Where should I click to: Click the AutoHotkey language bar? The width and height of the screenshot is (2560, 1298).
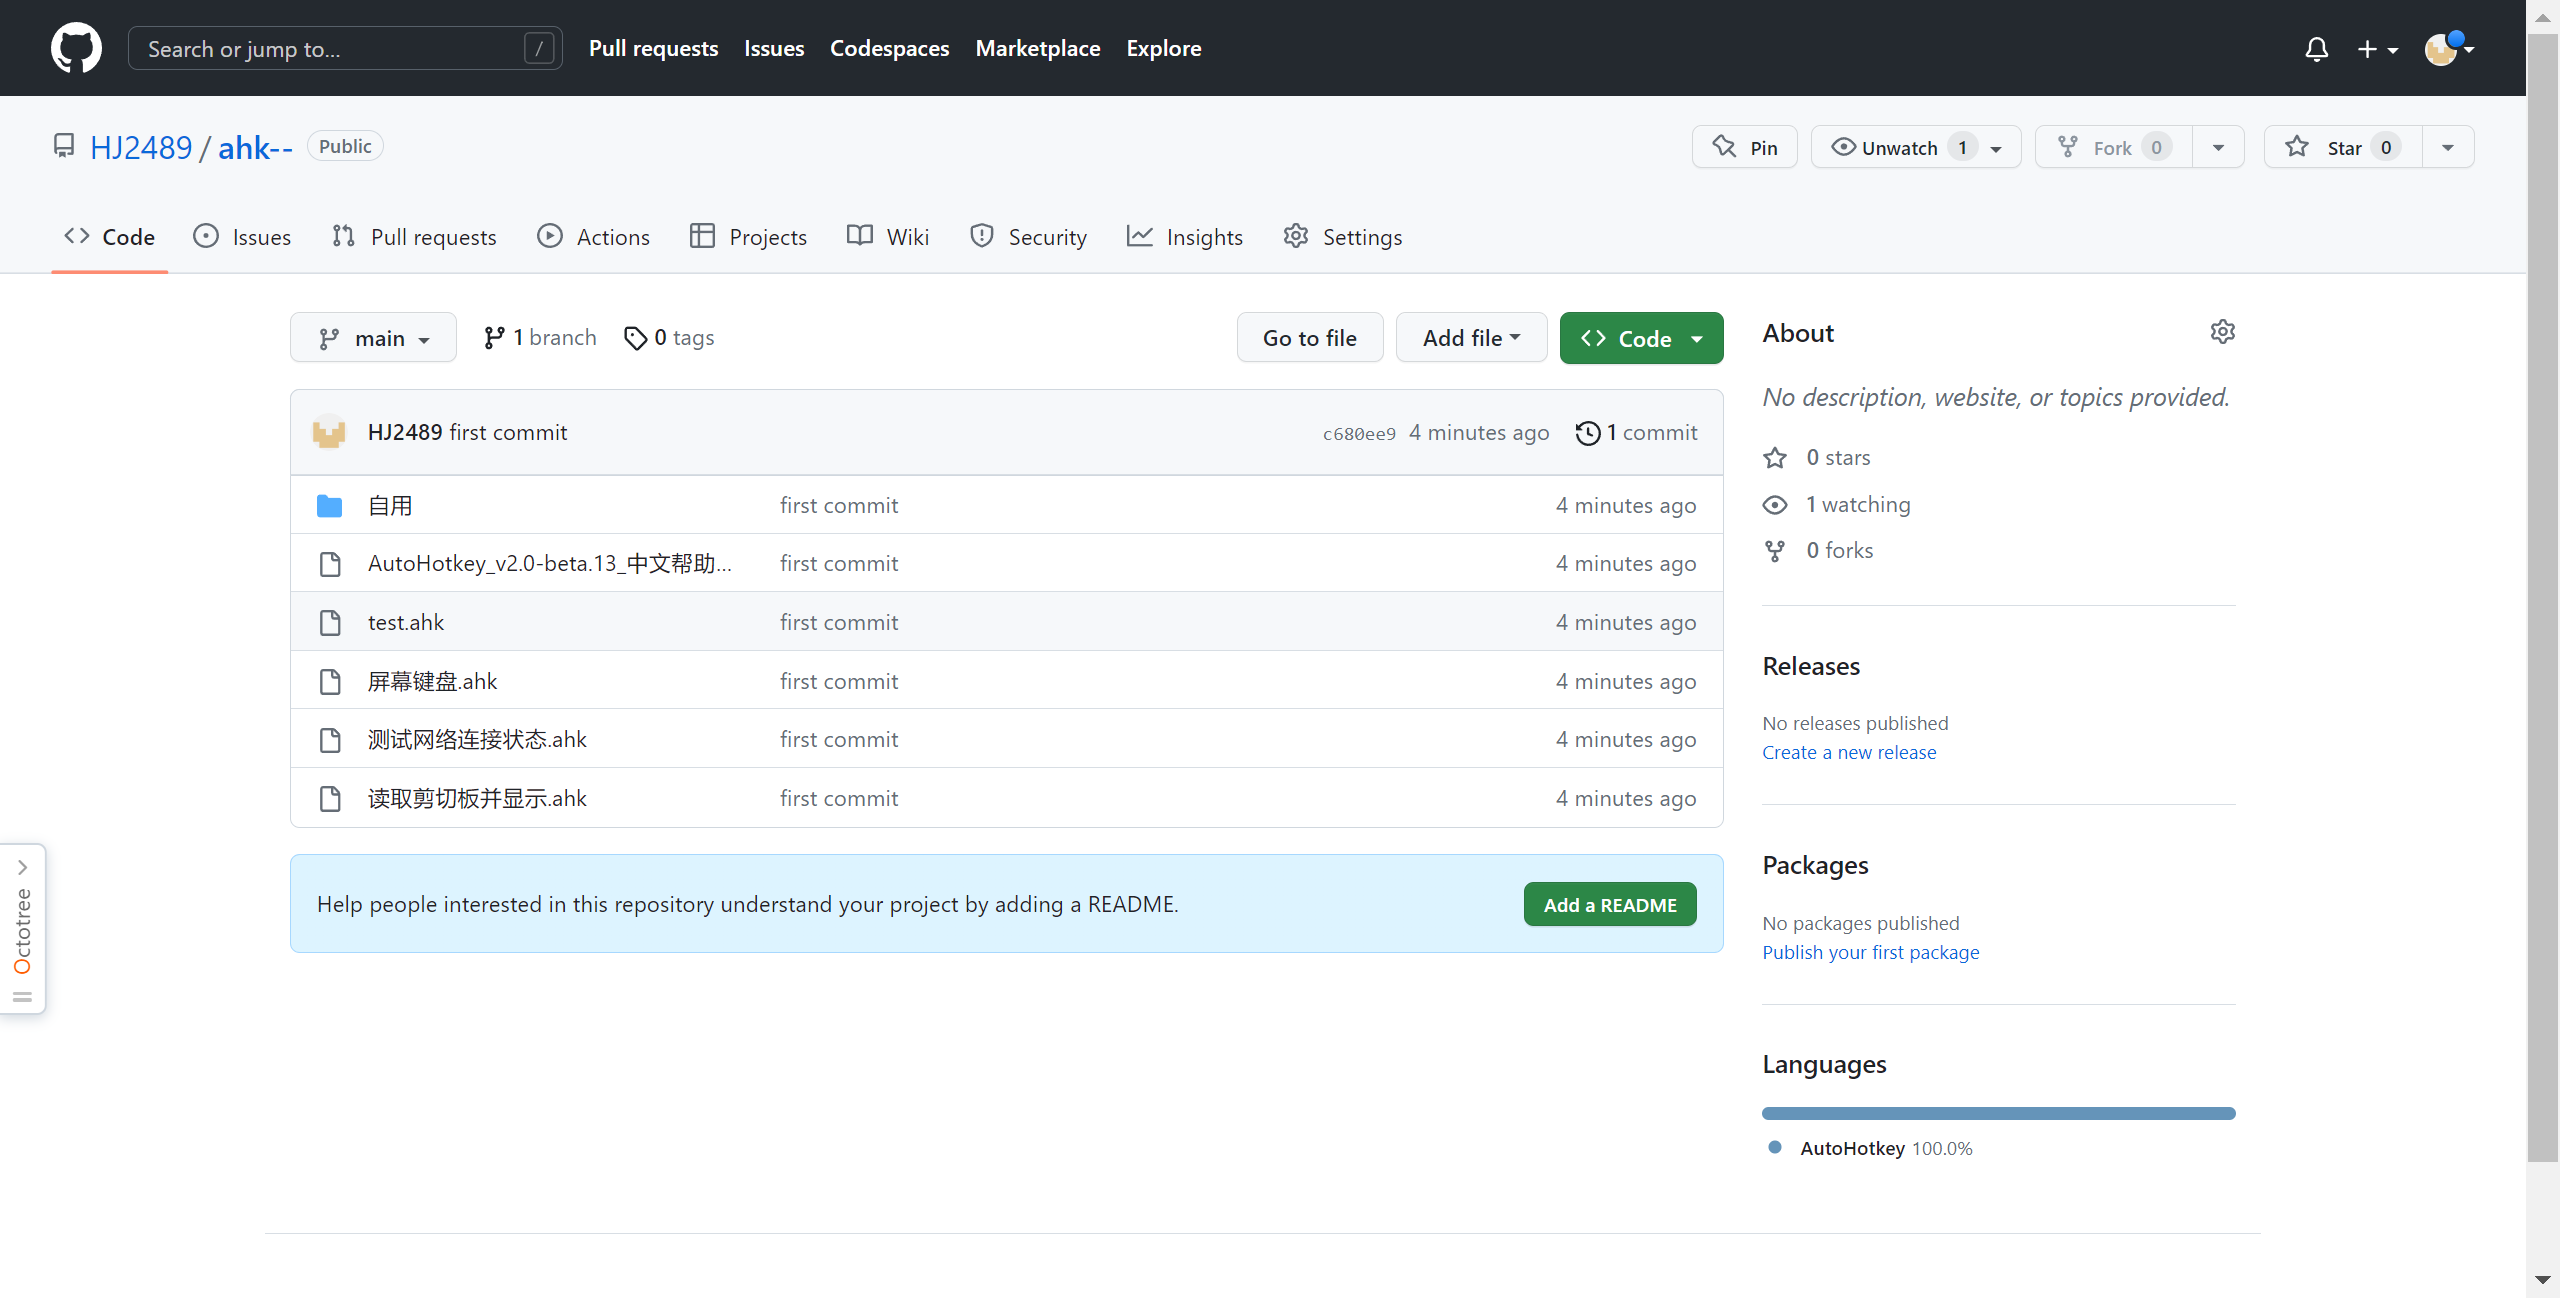point(1998,1113)
